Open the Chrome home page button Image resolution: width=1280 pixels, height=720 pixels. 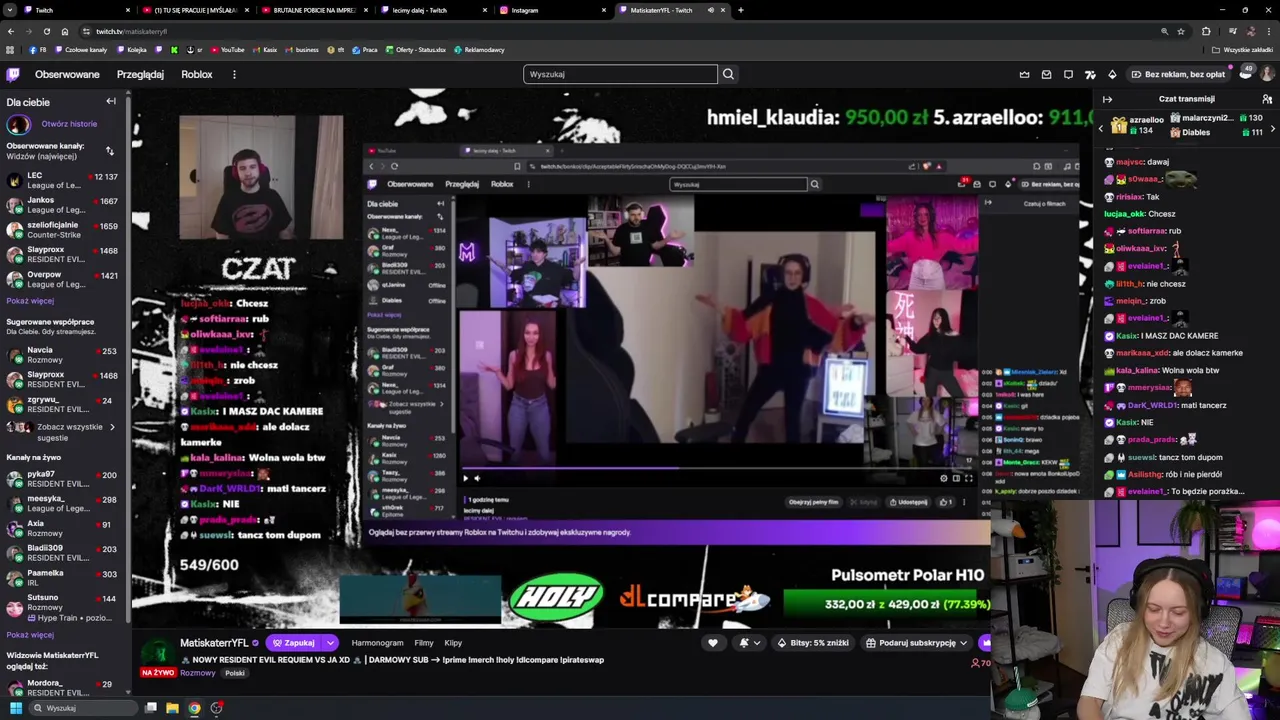tap(65, 31)
